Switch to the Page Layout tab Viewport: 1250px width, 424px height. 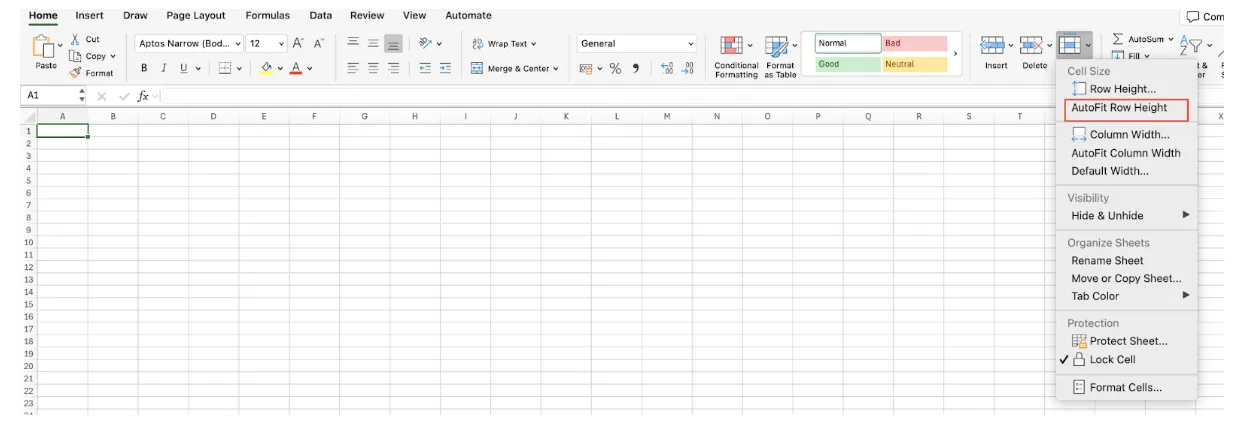196,16
